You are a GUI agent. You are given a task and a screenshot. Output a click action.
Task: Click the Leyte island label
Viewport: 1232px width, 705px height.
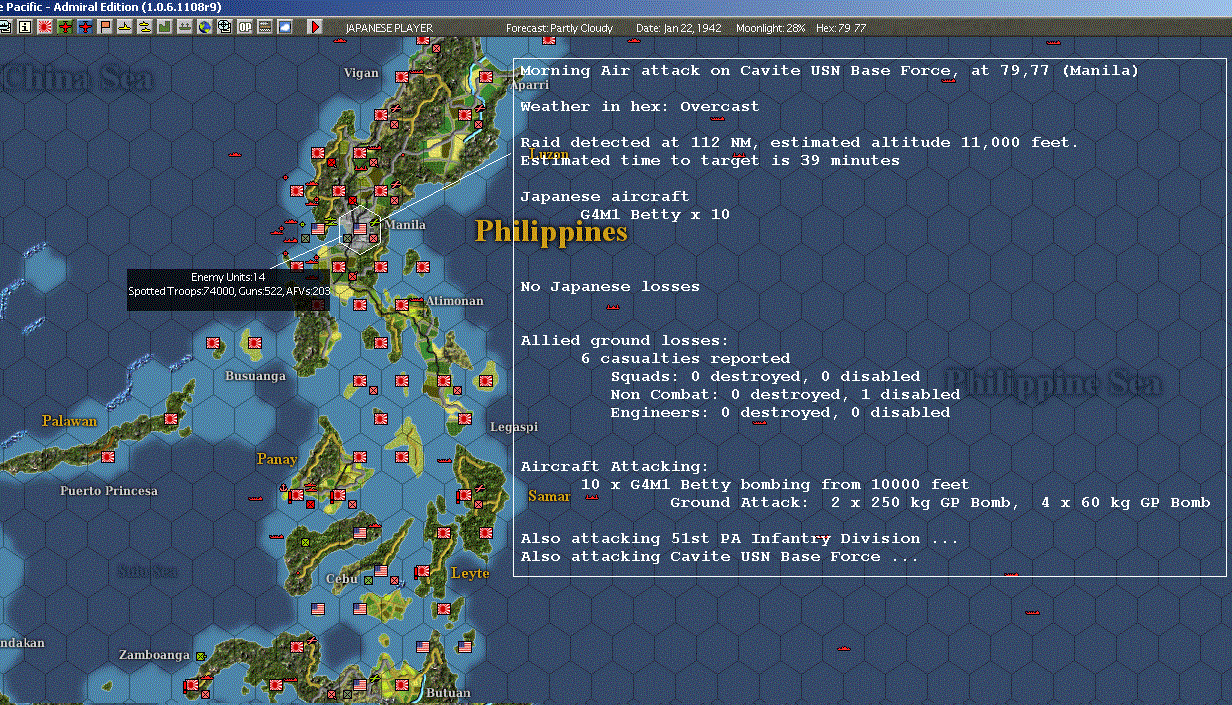tap(471, 573)
